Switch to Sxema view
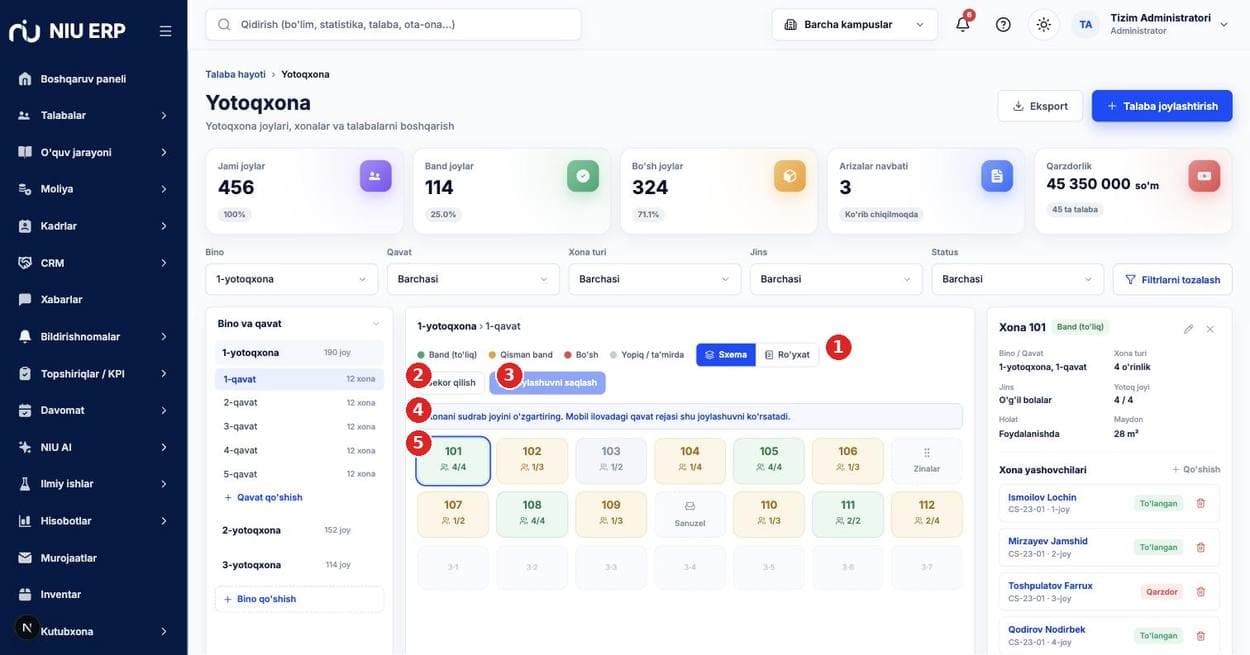Image resolution: width=1250 pixels, height=655 pixels. pyautogui.click(x=726, y=354)
